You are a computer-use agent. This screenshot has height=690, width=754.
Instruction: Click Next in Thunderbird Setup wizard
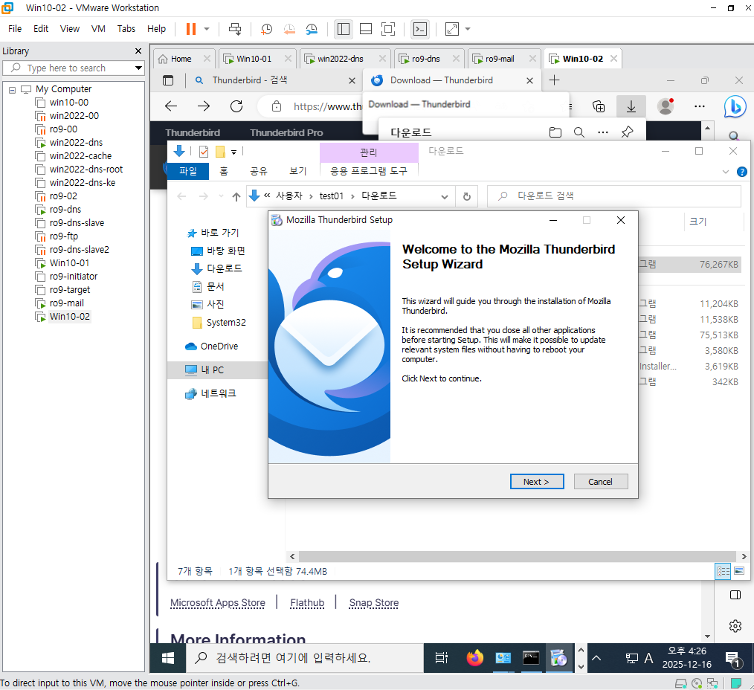pyautogui.click(x=537, y=482)
